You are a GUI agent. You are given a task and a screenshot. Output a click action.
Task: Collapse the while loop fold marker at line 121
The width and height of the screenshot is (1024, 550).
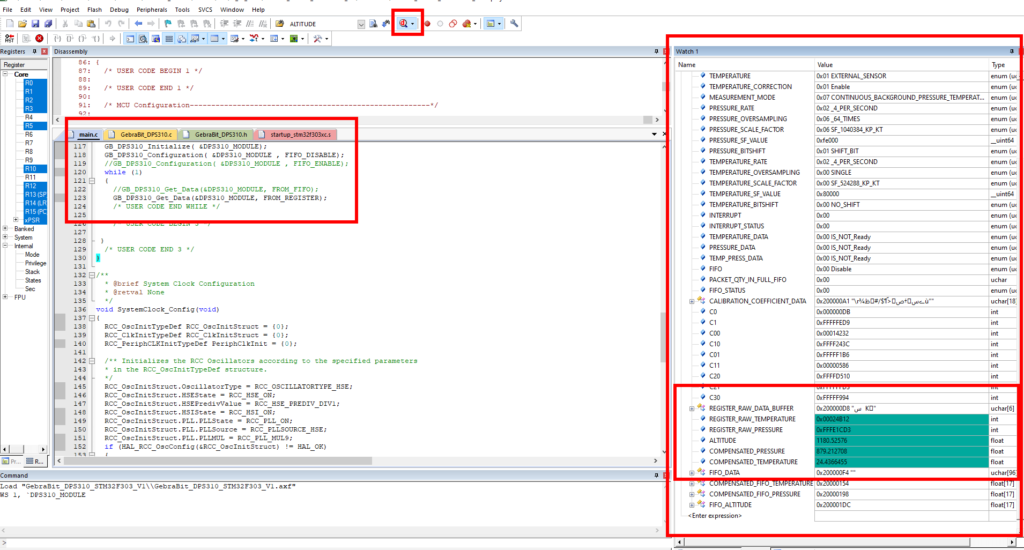(92, 181)
